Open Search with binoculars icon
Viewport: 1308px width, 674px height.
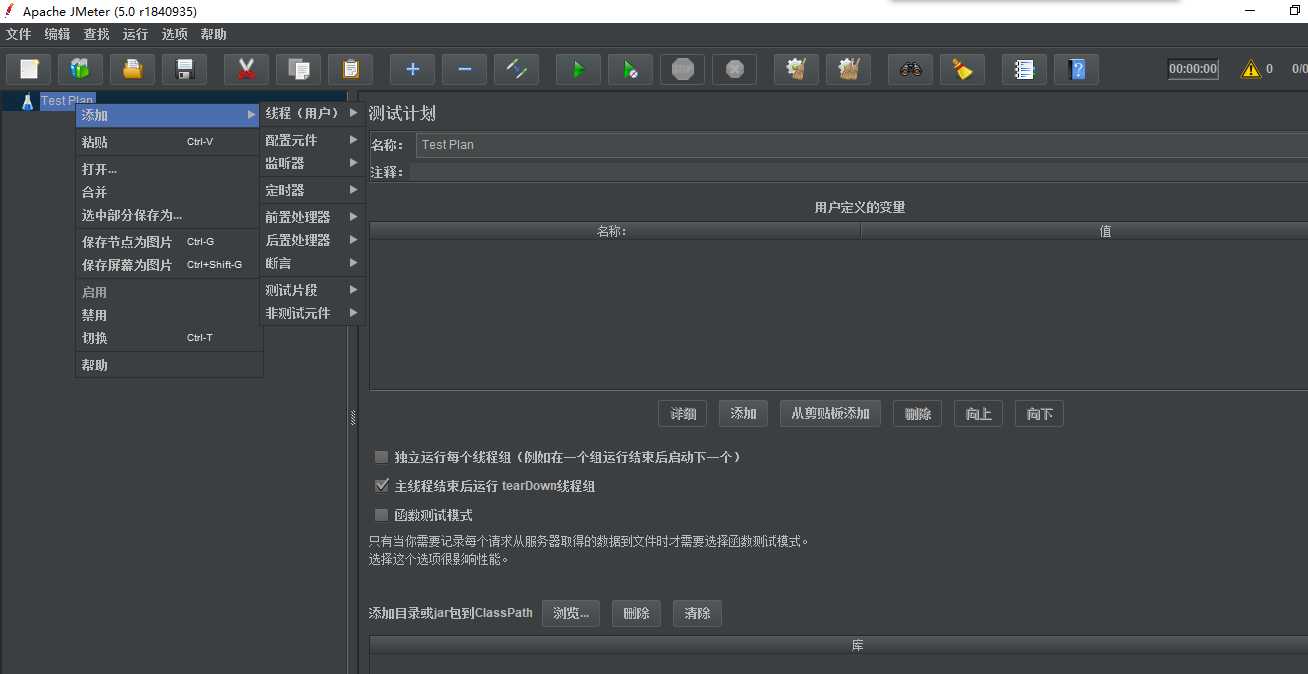pos(910,69)
